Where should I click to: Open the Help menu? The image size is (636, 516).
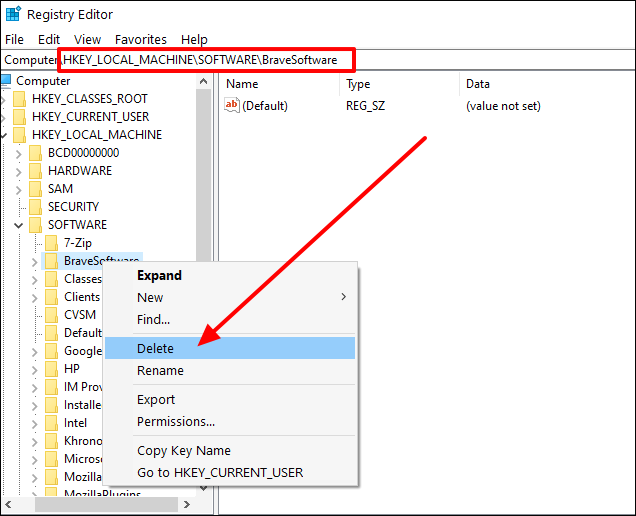(x=194, y=39)
